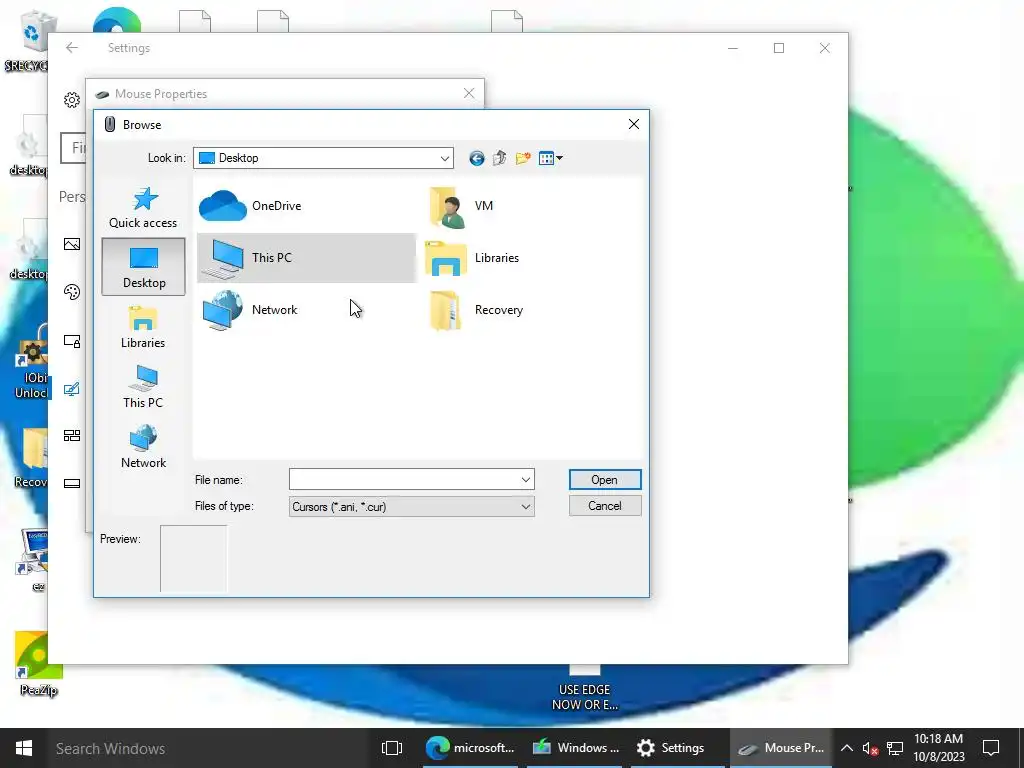Select Libraries in the places bar

[143, 327]
